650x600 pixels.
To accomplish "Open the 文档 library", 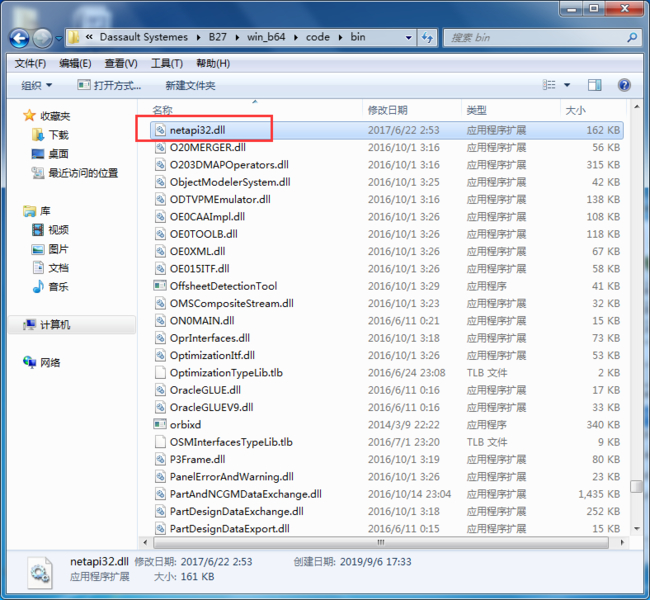I will [51, 268].
